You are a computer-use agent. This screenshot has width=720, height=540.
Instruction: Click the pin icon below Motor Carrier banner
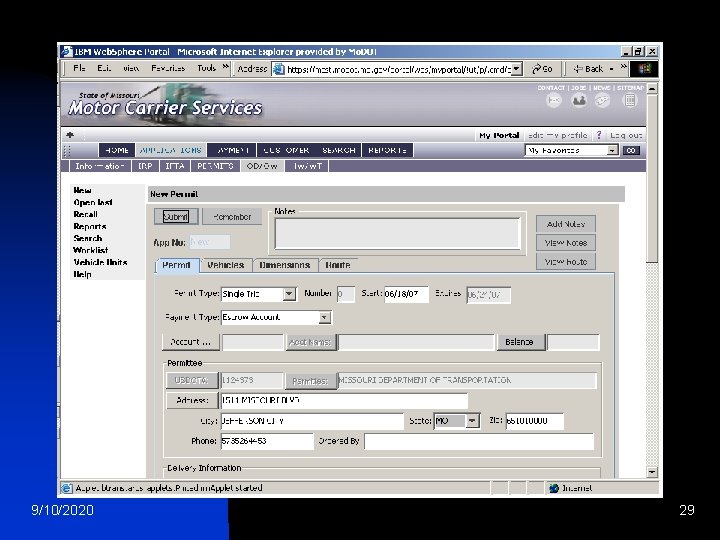pos(70,135)
